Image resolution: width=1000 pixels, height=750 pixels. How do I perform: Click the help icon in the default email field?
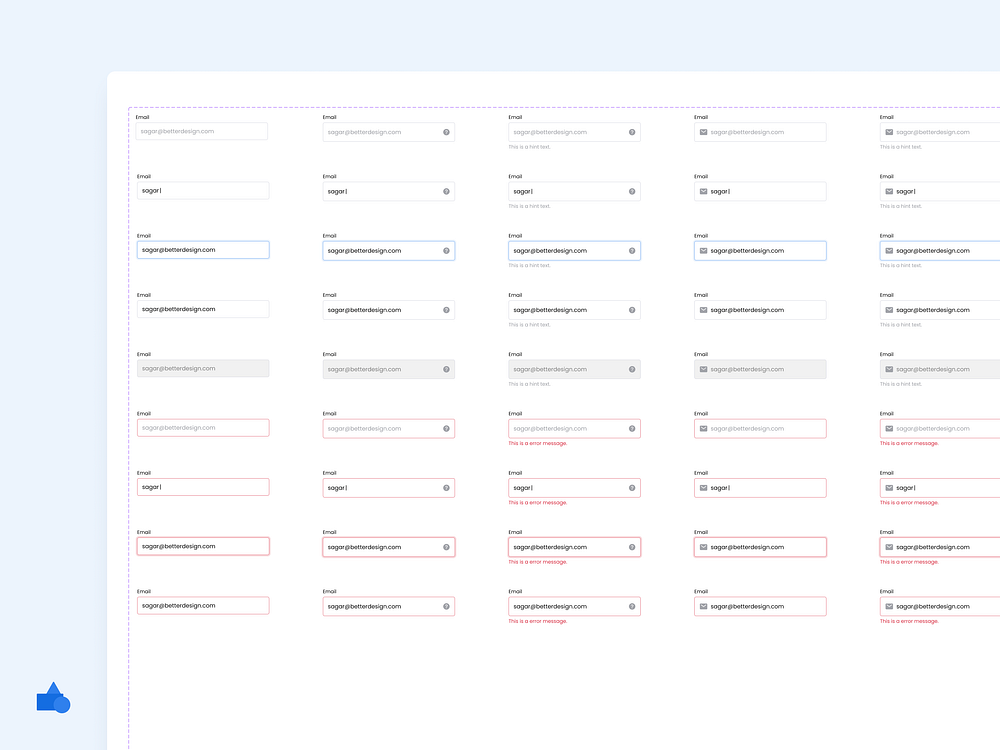coord(446,131)
